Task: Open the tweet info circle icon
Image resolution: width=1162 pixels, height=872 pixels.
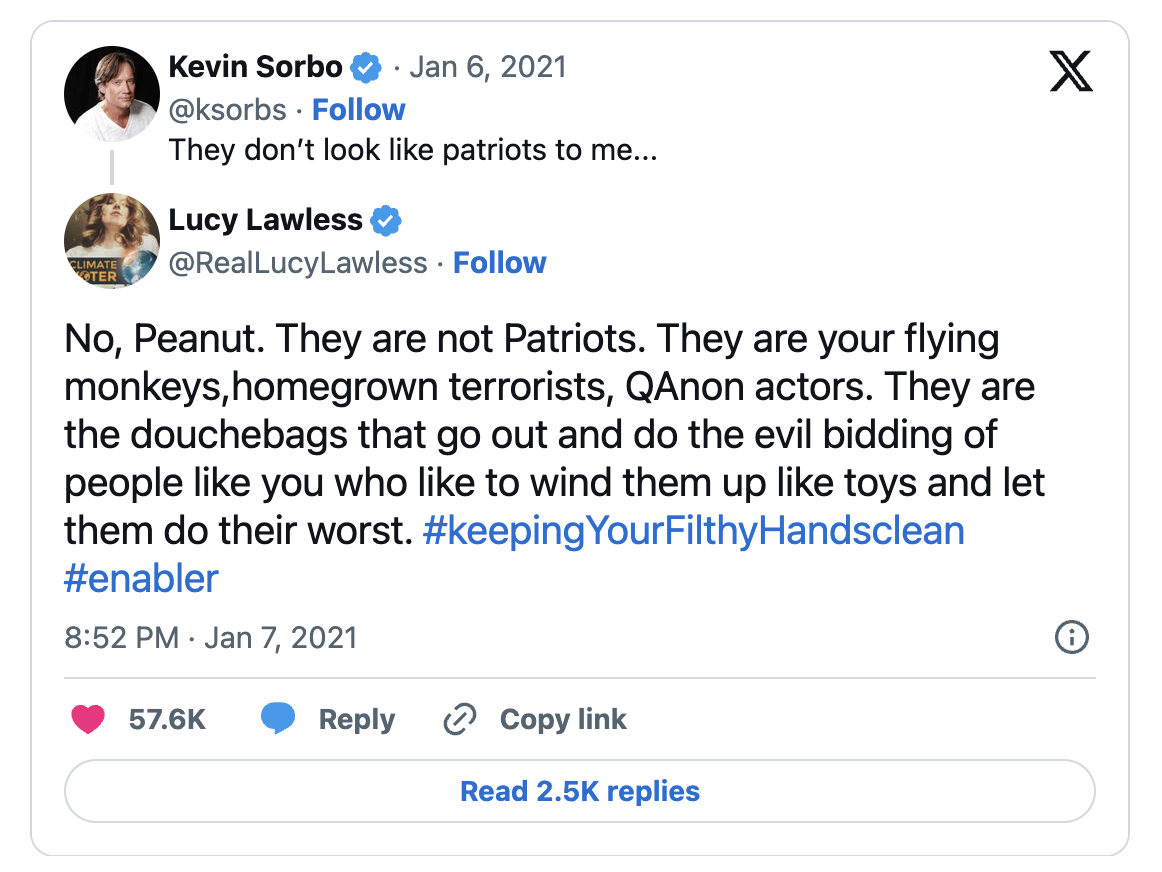Action: tap(1071, 637)
